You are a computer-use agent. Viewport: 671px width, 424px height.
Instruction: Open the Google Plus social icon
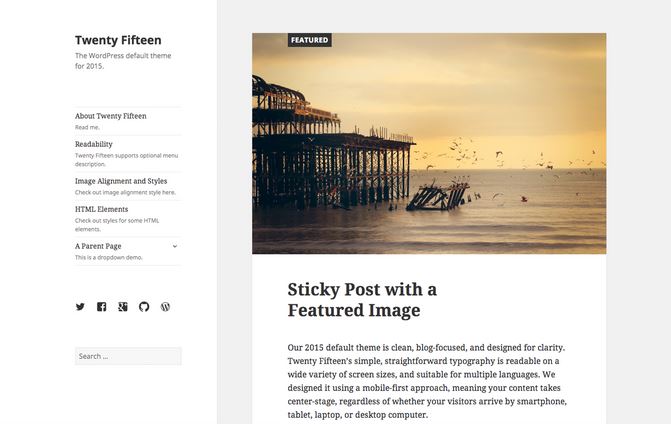pyautogui.click(x=123, y=307)
